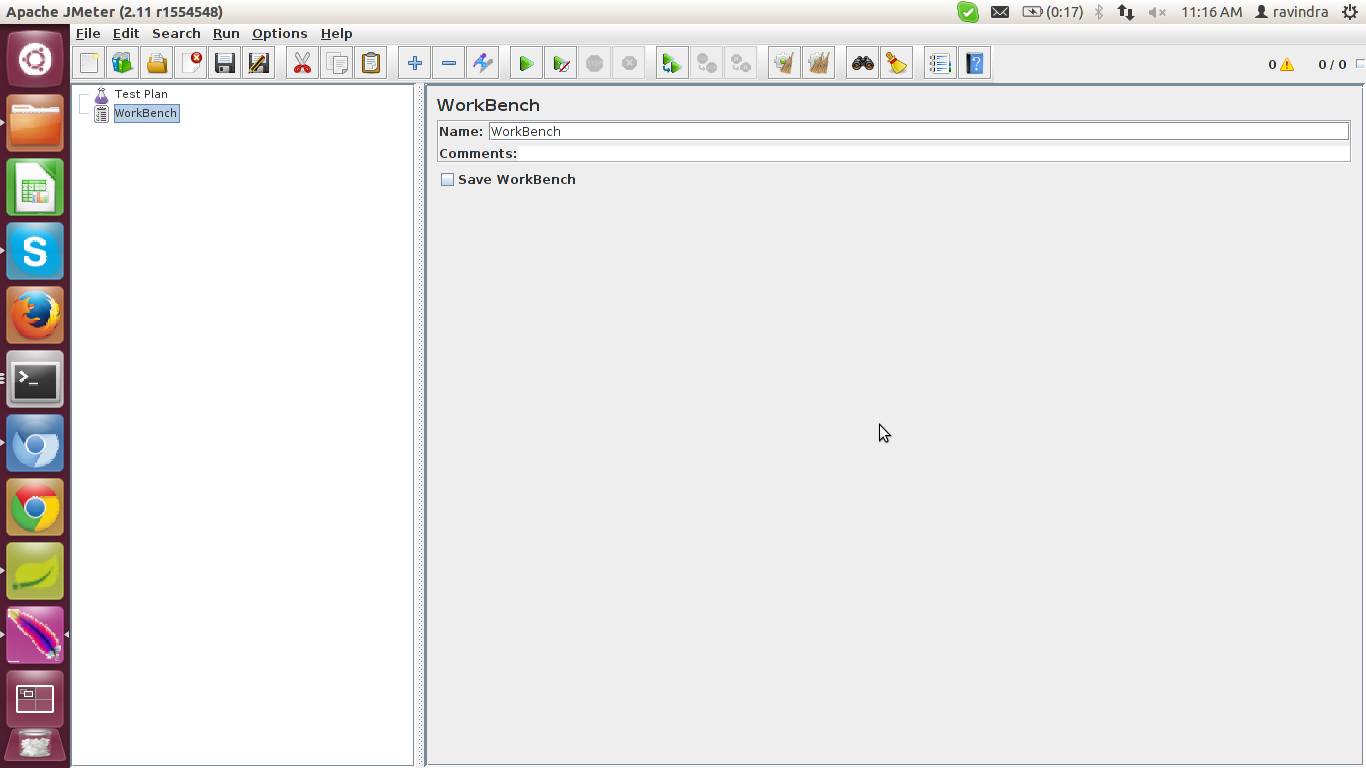Click the greyed Shutdown test icon
Image resolution: width=1366 pixels, height=768 pixels.
(629, 64)
